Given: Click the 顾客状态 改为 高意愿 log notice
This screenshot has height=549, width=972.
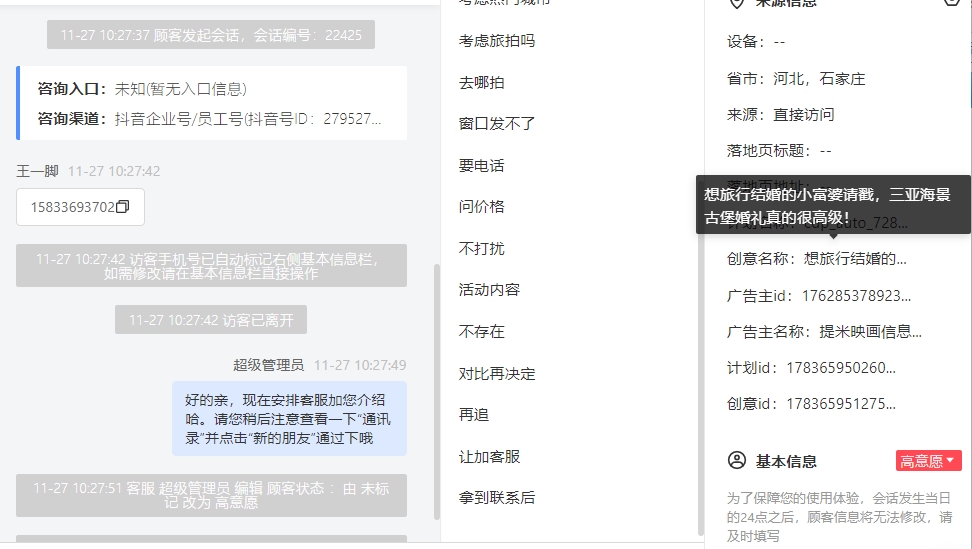Looking at the screenshot, I should pyautogui.click(x=211, y=495).
